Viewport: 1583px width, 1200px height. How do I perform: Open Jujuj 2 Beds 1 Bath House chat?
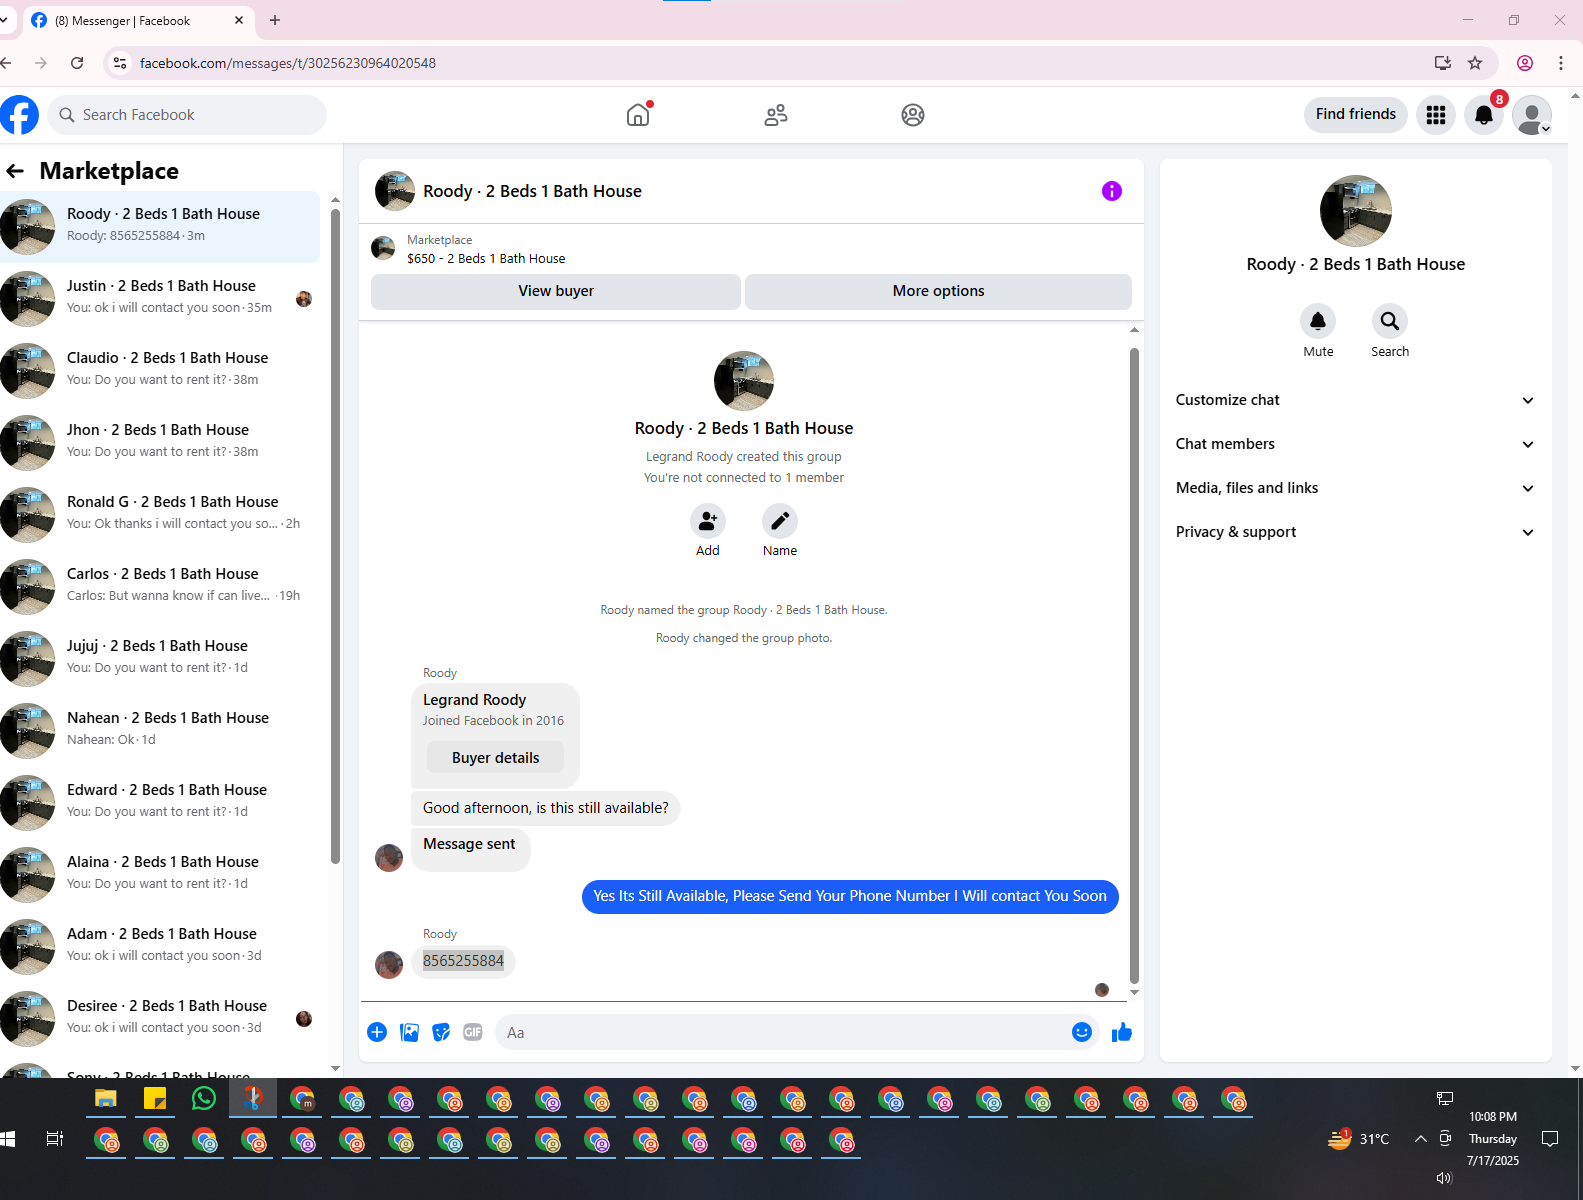click(160, 659)
